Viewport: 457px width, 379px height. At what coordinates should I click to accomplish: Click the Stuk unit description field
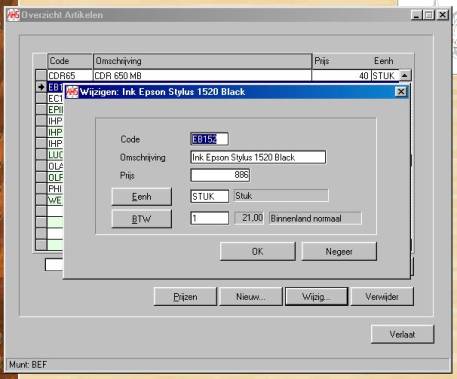(x=281, y=196)
